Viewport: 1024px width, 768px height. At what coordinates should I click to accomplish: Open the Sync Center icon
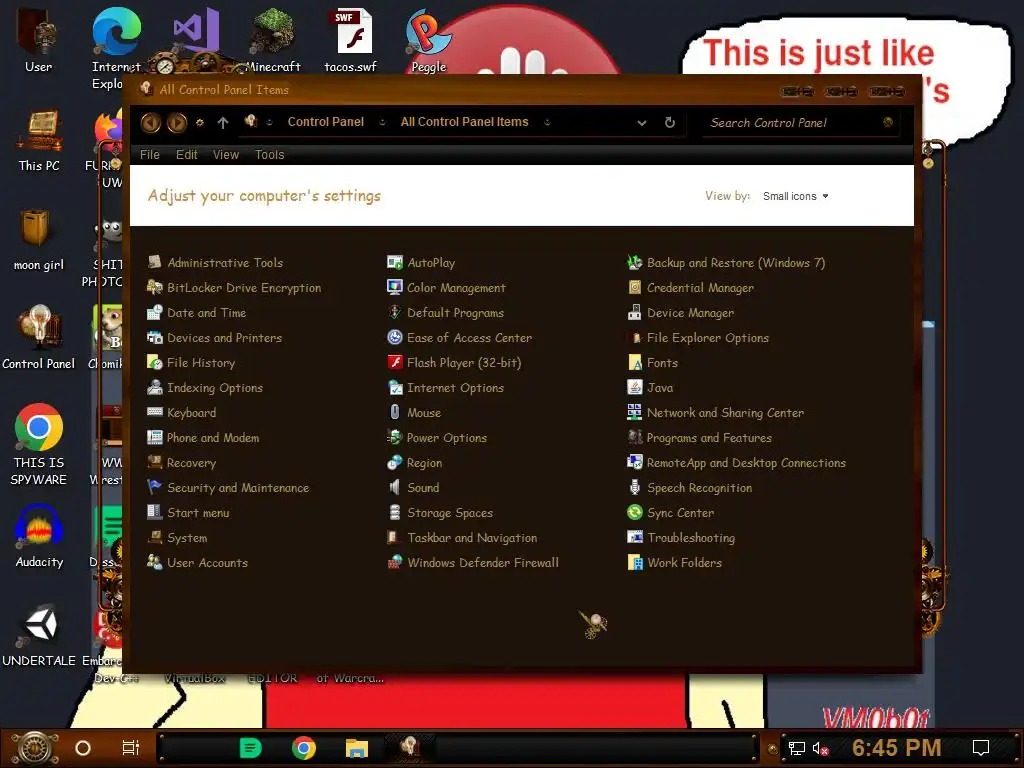pos(635,513)
